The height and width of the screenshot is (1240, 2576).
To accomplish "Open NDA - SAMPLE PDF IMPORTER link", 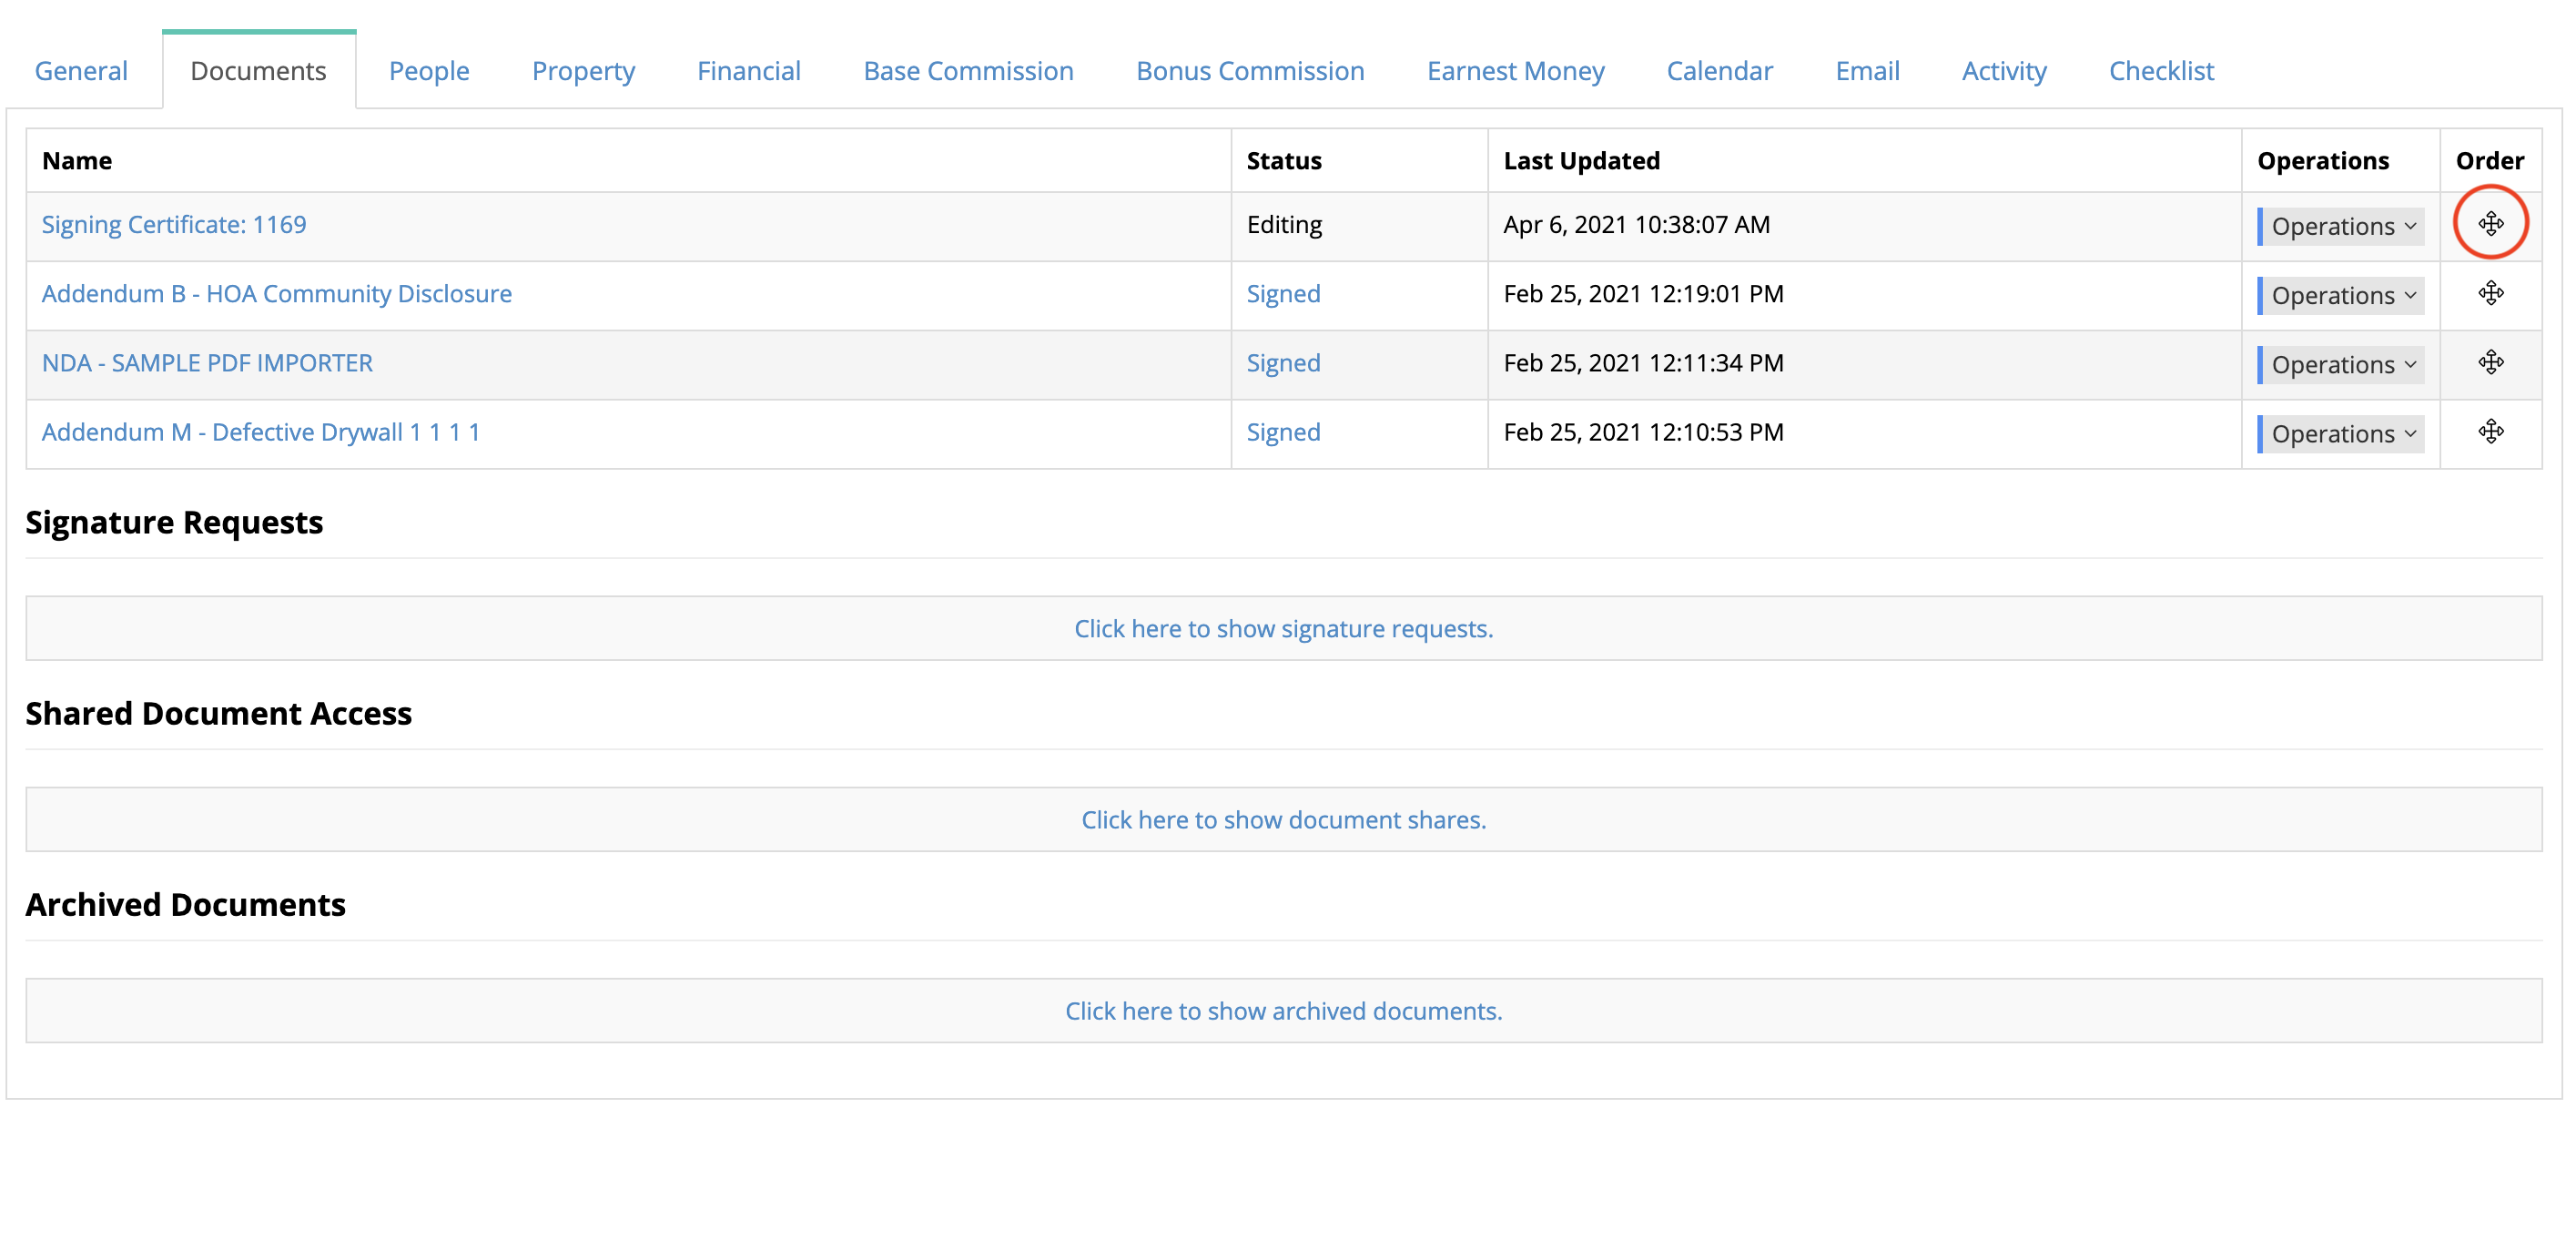I will [x=207, y=362].
